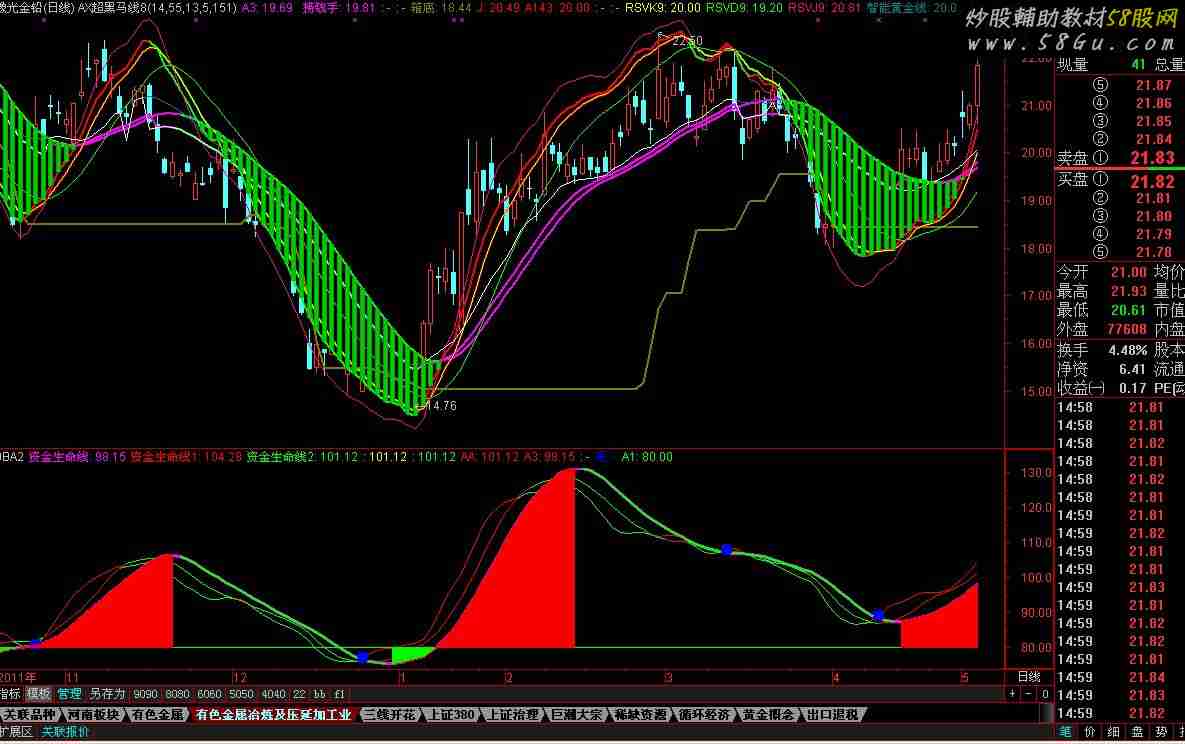
Task: Click 管理 in the indicator toolbar
Action: tap(69, 693)
